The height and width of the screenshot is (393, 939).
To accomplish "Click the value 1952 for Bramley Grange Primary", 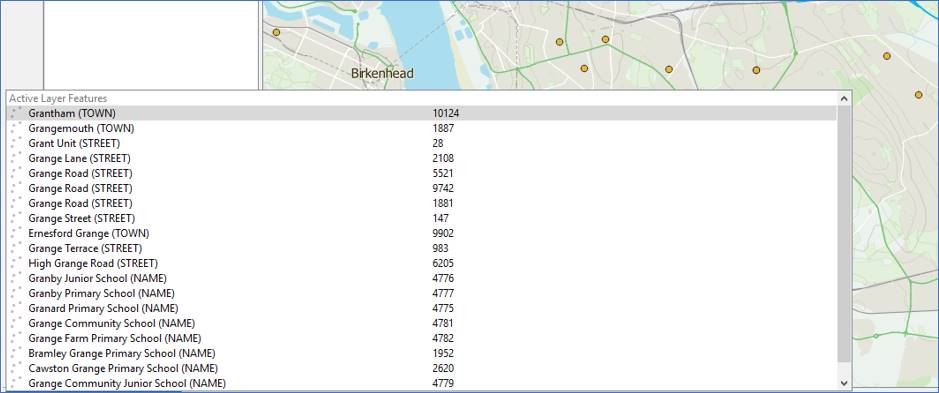I will point(443,353).
